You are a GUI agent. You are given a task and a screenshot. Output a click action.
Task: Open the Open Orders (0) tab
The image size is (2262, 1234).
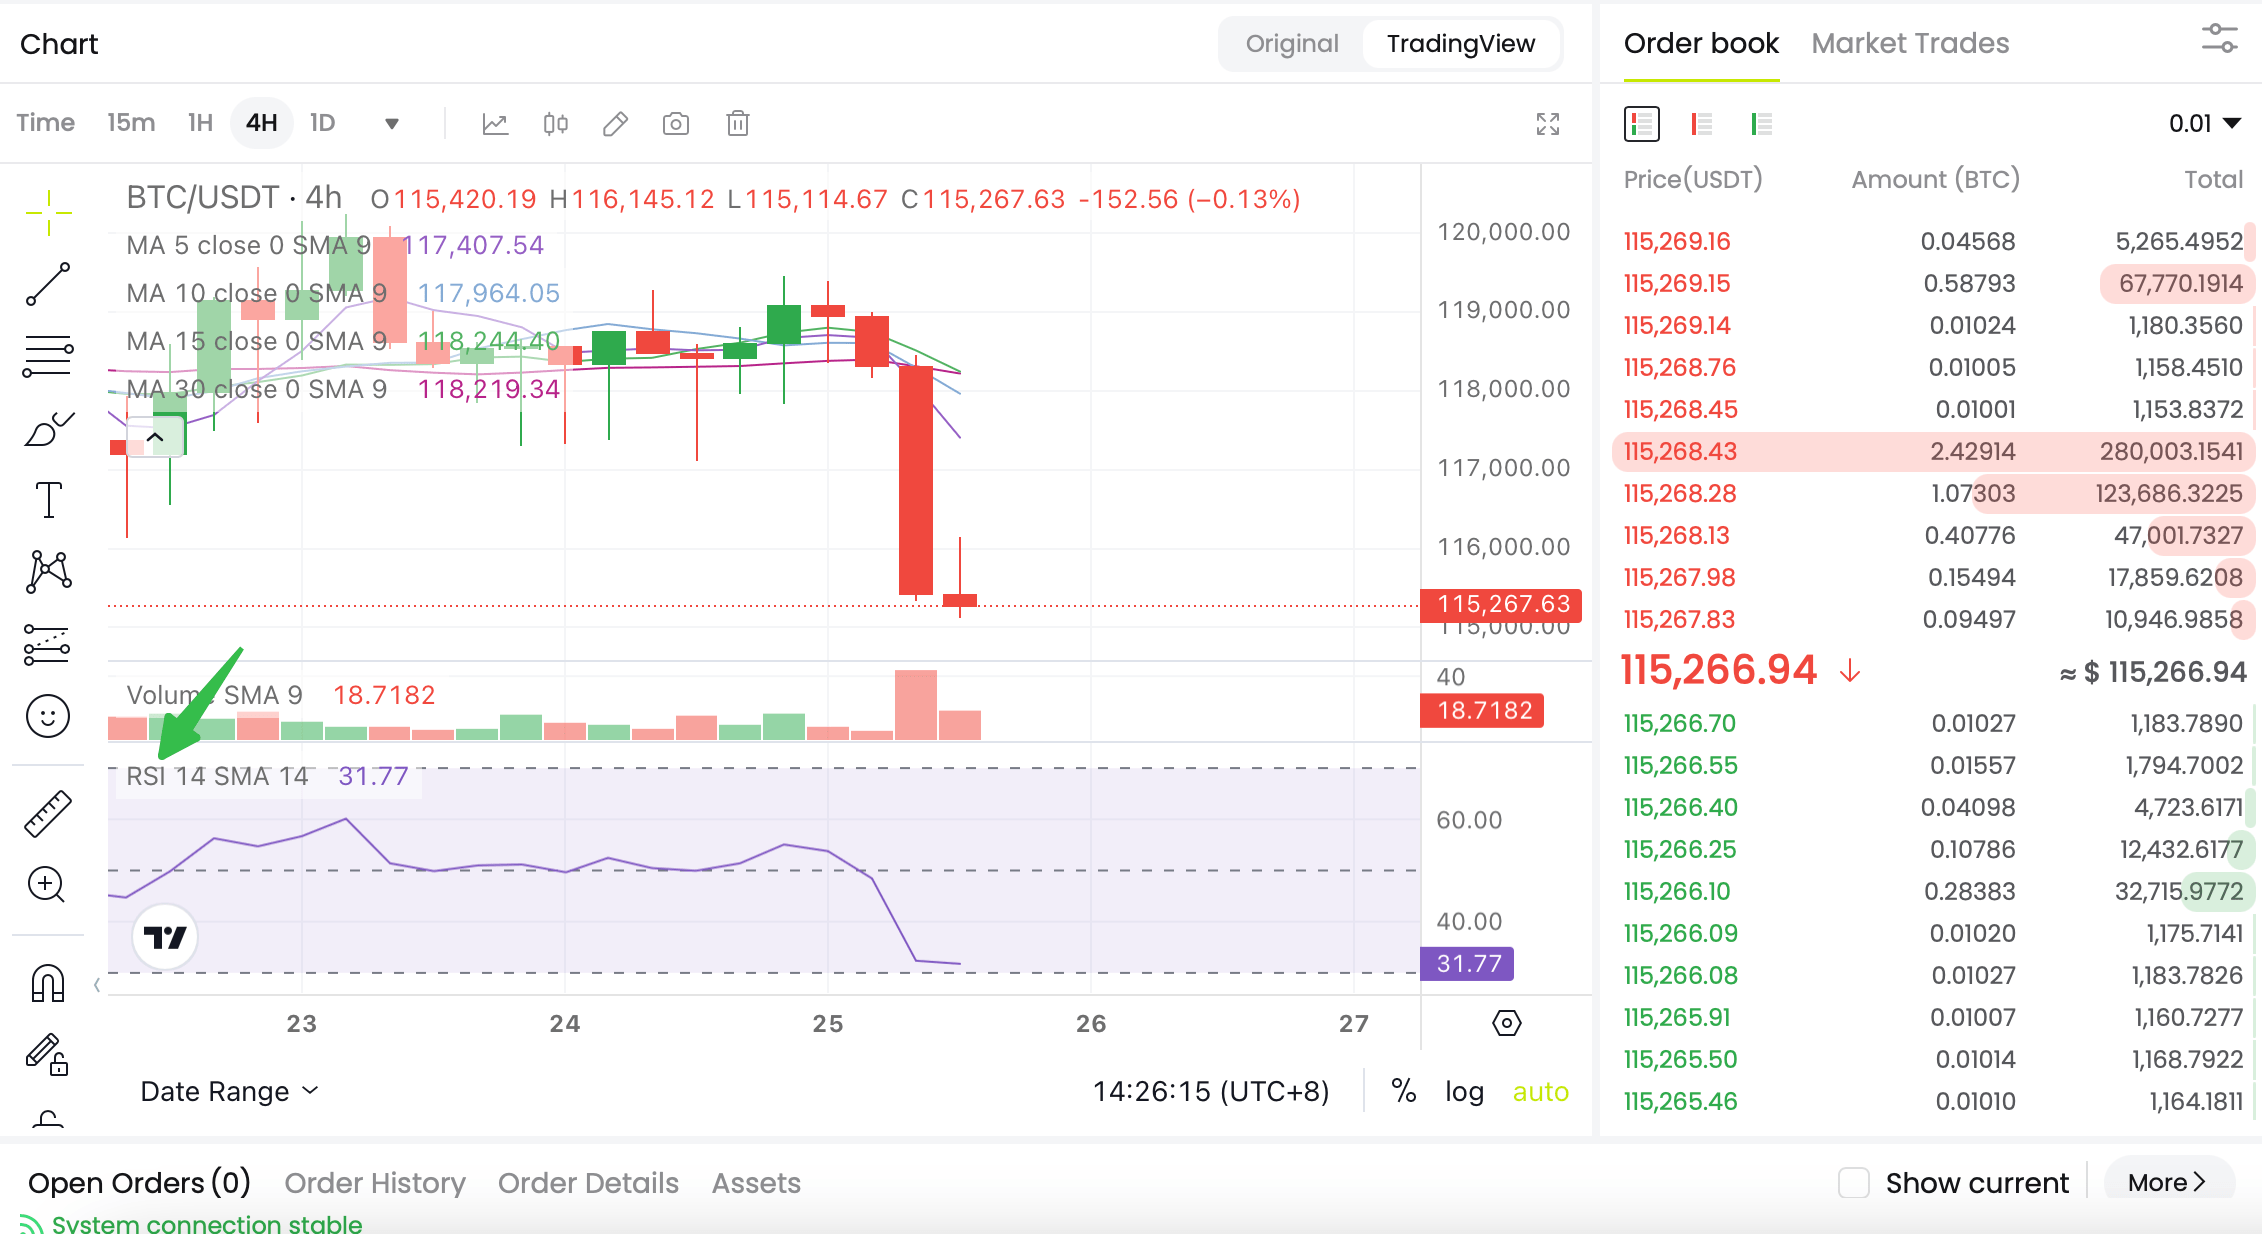point(139,1183)
